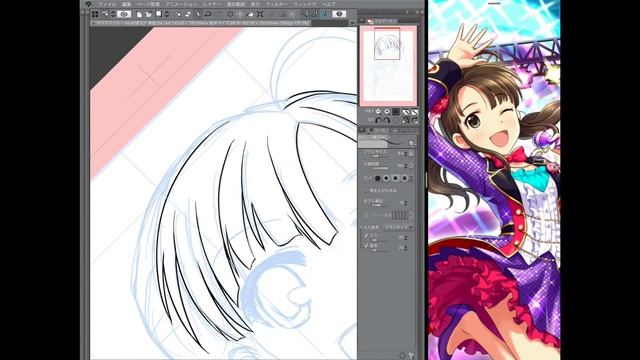Toggle the checkbox beside the vertical-bar gauge
Viewport: 640px width, 360px height.
(x=365, y=215)
